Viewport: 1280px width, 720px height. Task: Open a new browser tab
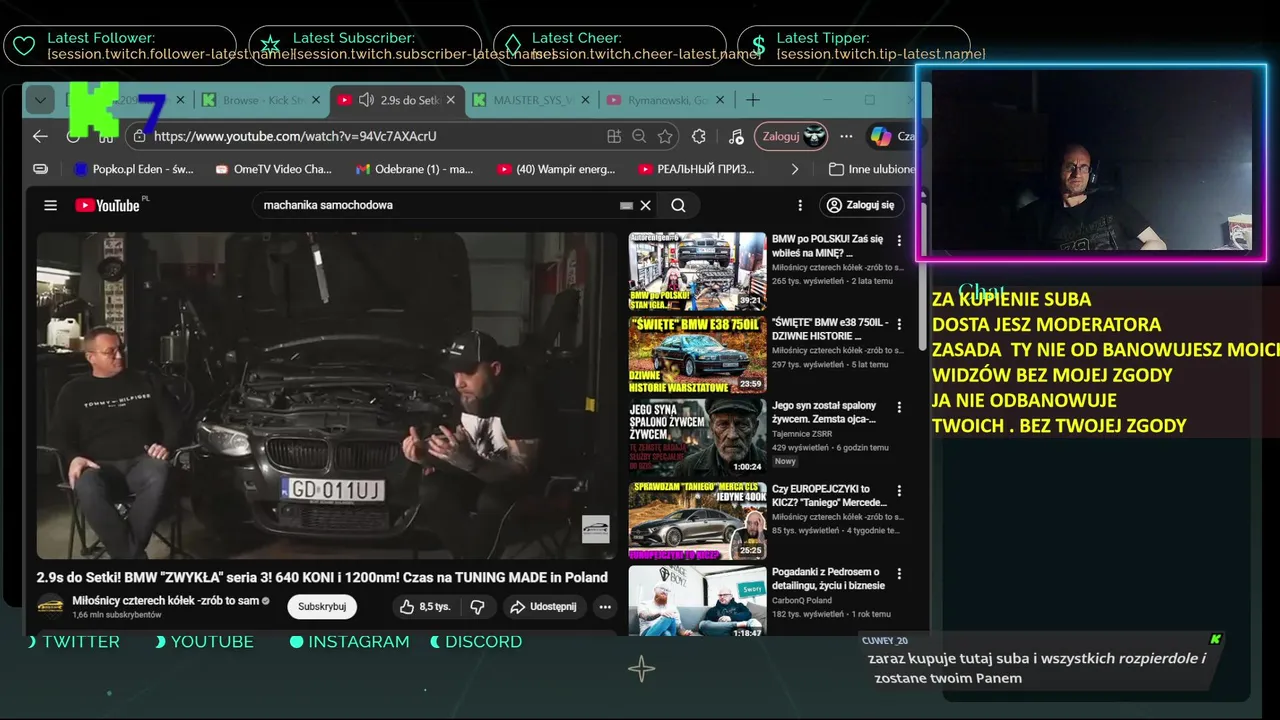coord(753,100)
